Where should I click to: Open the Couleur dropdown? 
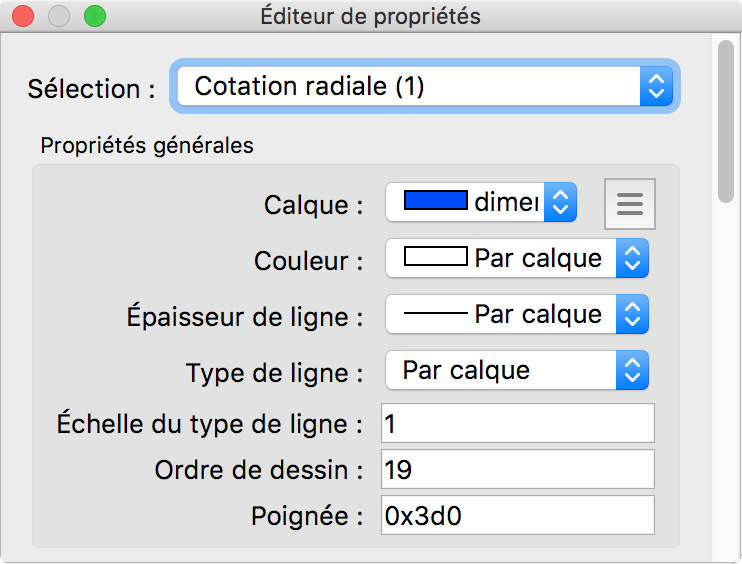[517, 259]
